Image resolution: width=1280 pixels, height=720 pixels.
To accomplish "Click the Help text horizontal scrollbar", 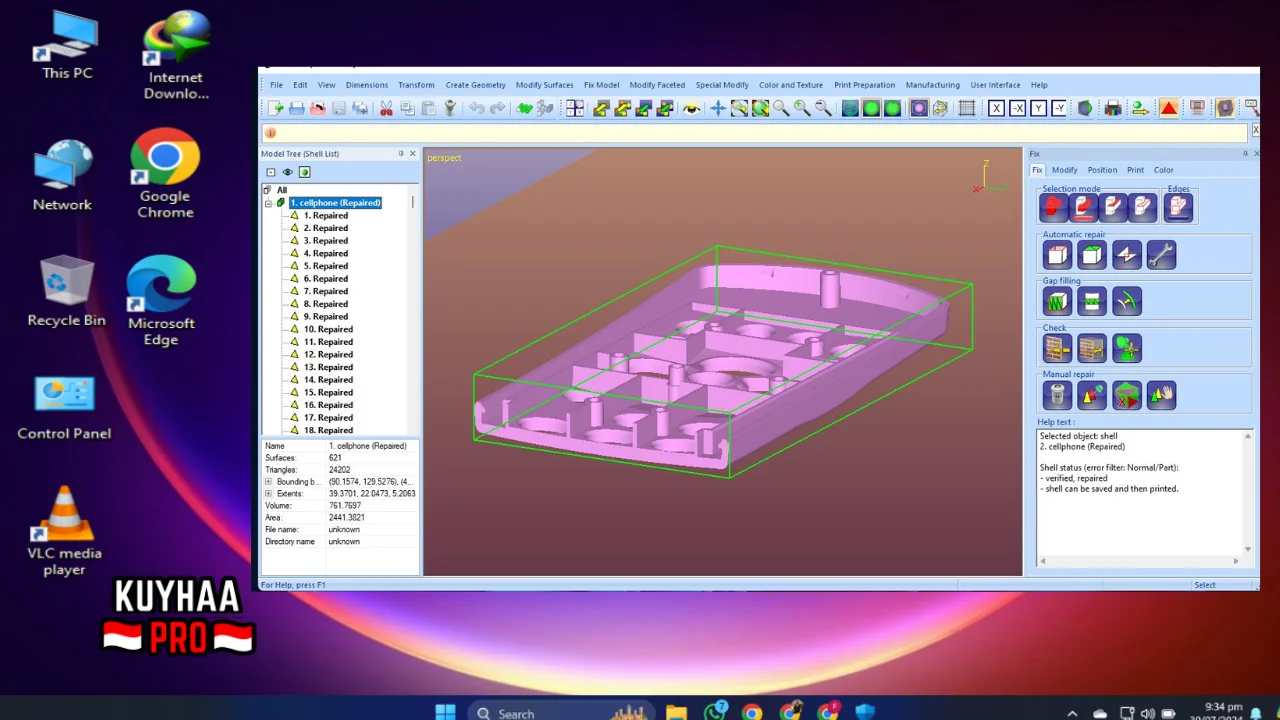I will coord(1139,561).
